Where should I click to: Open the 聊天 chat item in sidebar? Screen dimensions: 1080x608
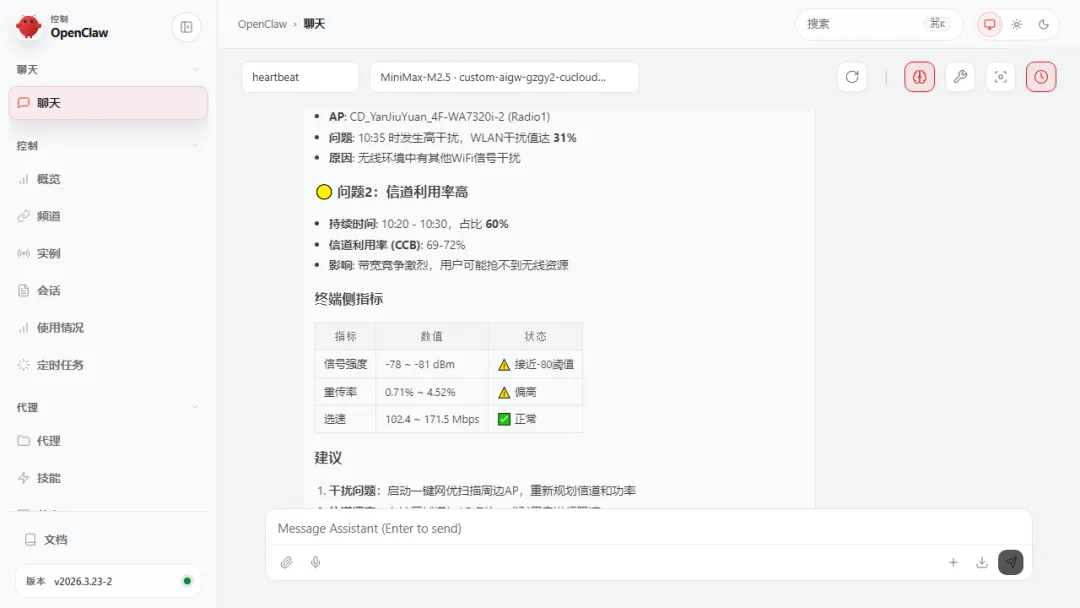tap(108, 103)
